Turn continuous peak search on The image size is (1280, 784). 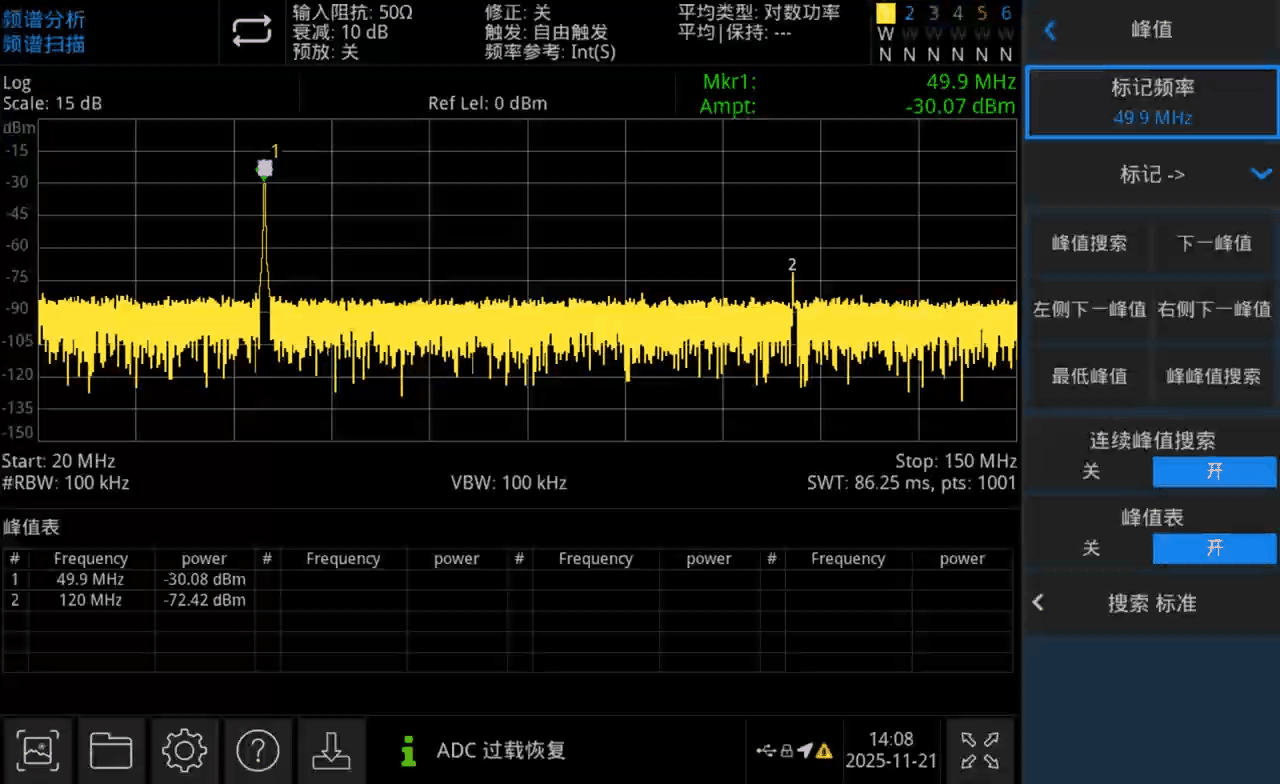point(1214,471)
